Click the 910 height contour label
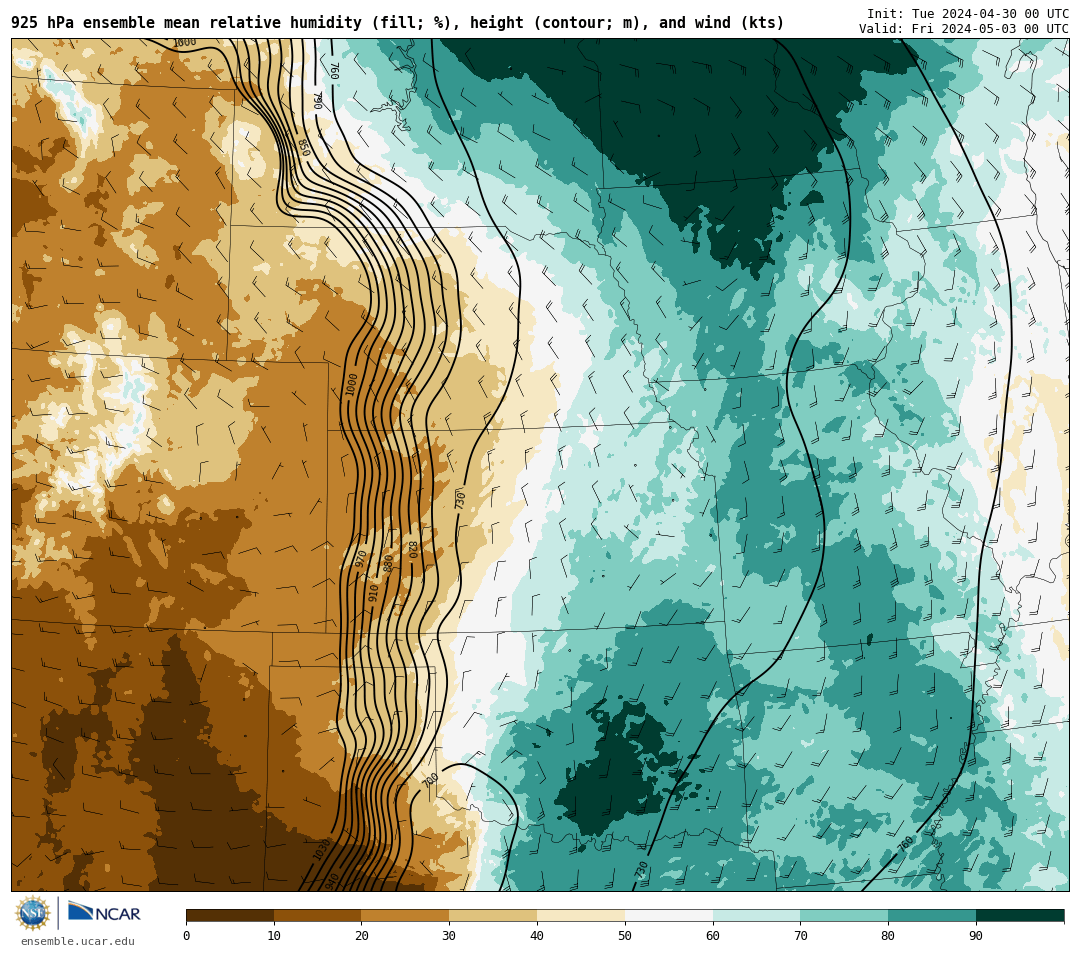The height and width of the screenshot is (954, 1080). (x=373, y=592)
